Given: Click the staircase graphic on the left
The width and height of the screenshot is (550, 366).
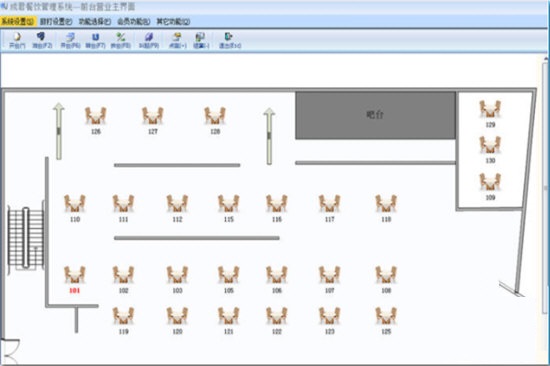Looking at the screenshot, I should tap(26, 238).
